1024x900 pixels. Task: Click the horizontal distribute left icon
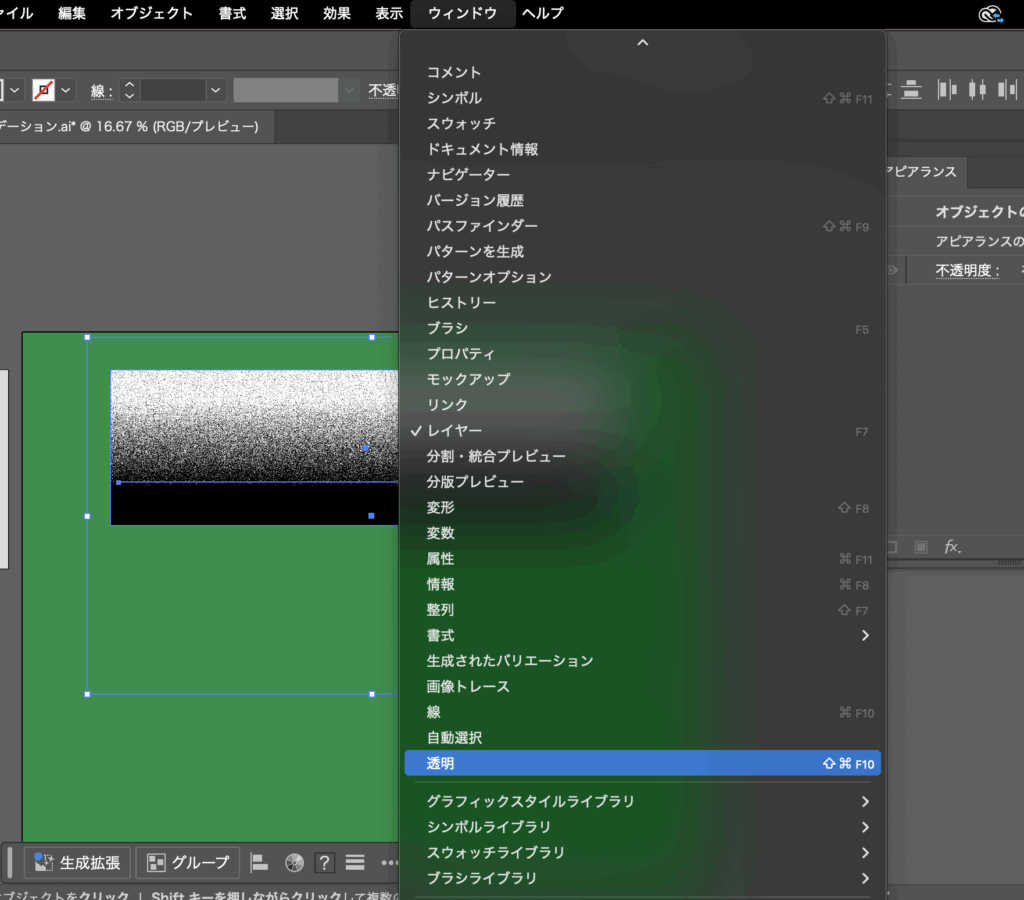946,90
